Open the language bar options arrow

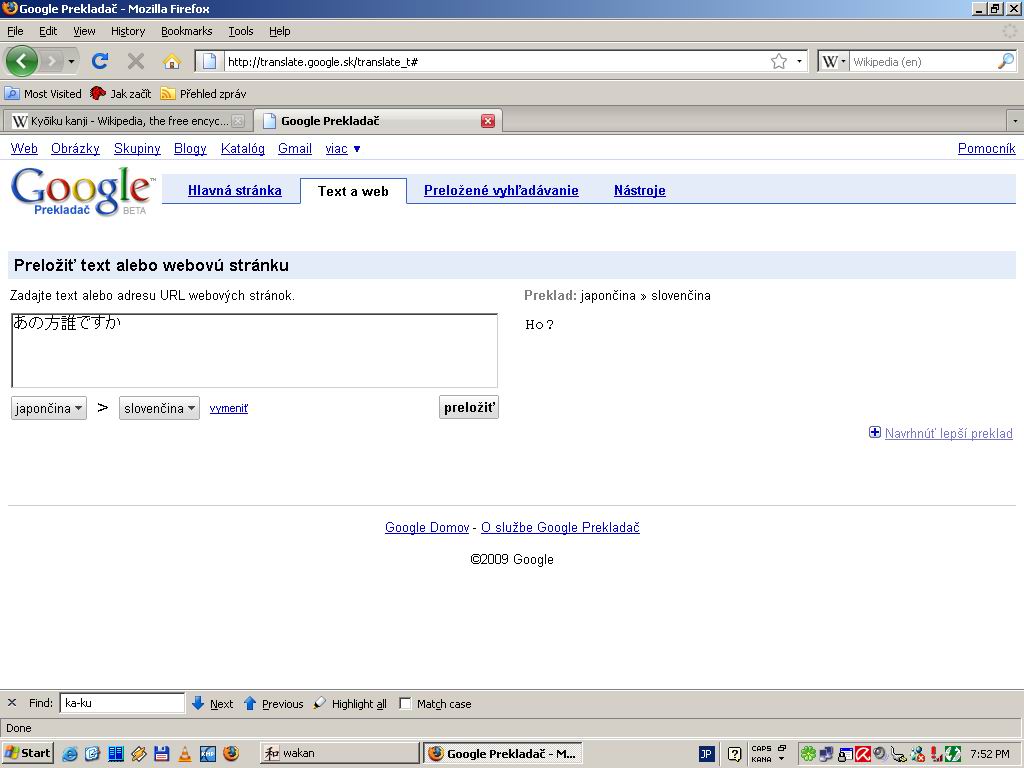pos(781,759)
